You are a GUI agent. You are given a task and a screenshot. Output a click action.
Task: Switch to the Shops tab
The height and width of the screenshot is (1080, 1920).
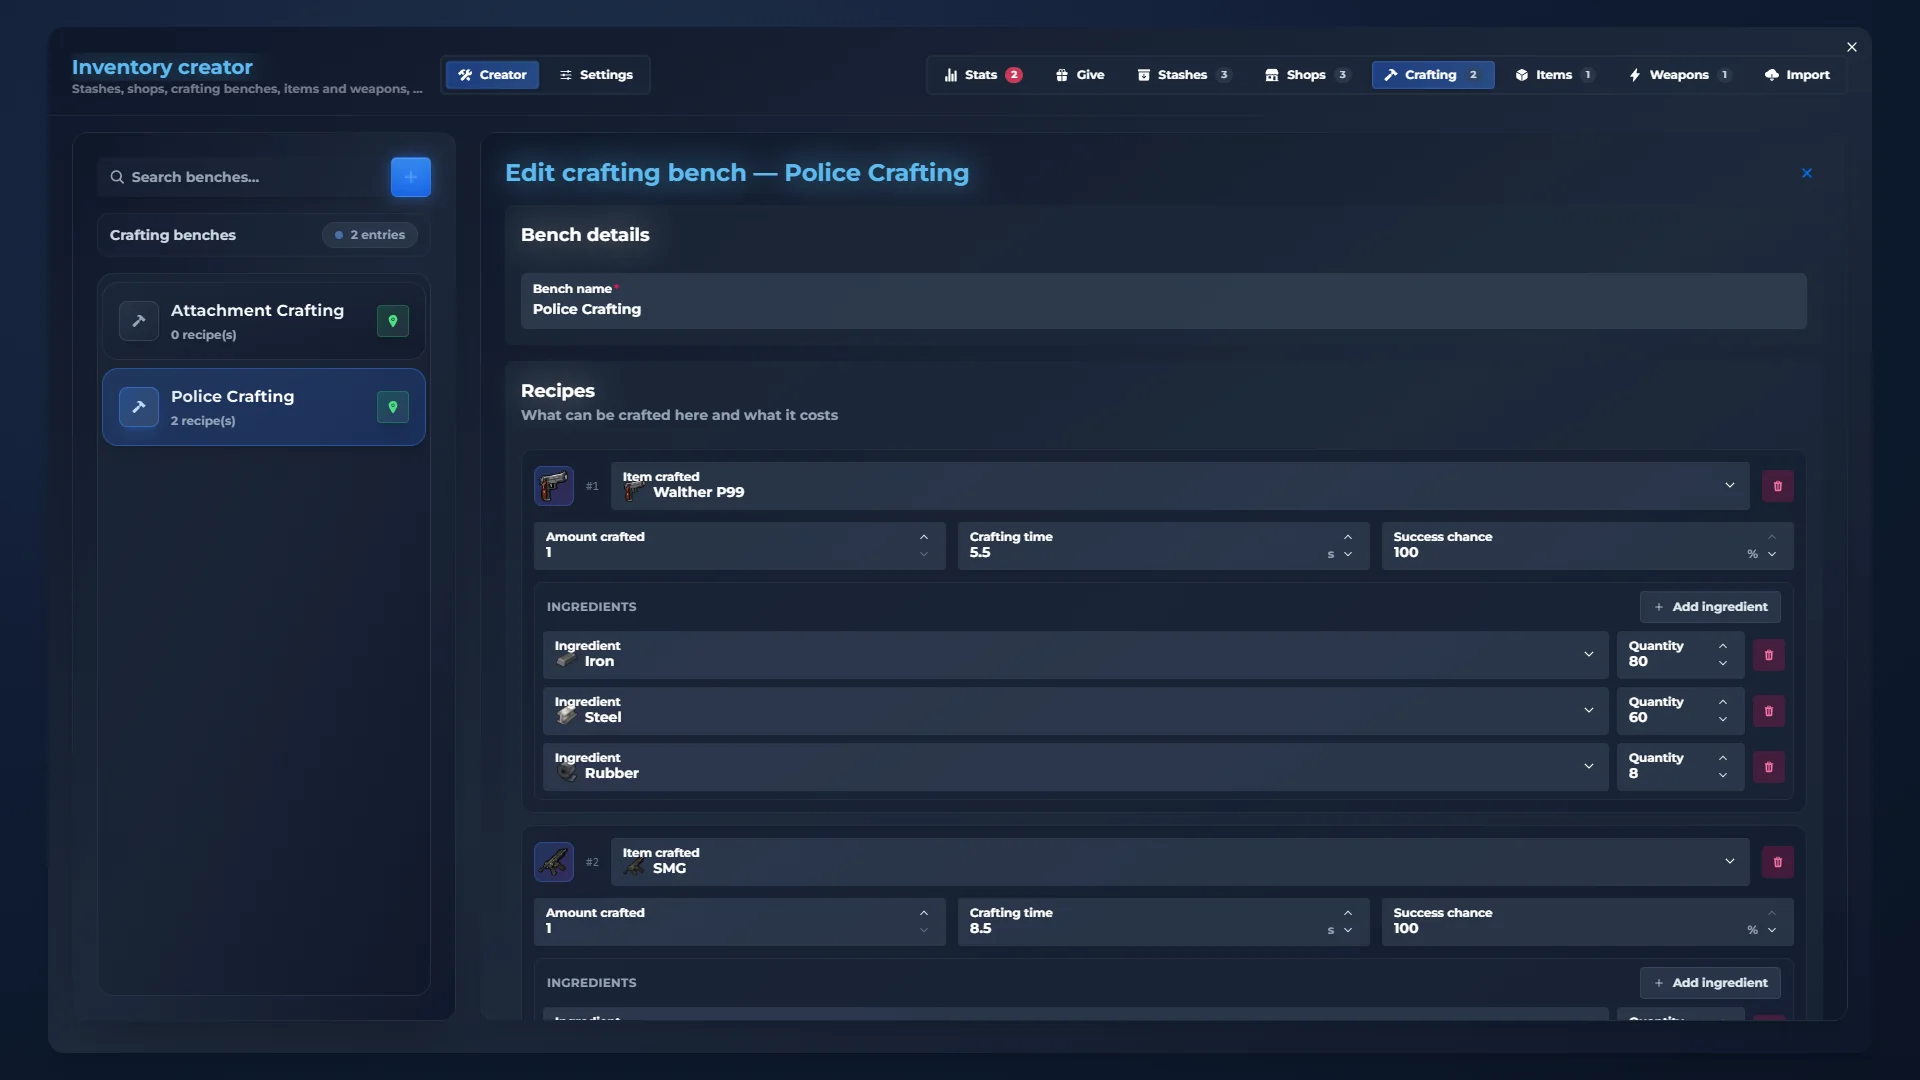point(1307,75)
